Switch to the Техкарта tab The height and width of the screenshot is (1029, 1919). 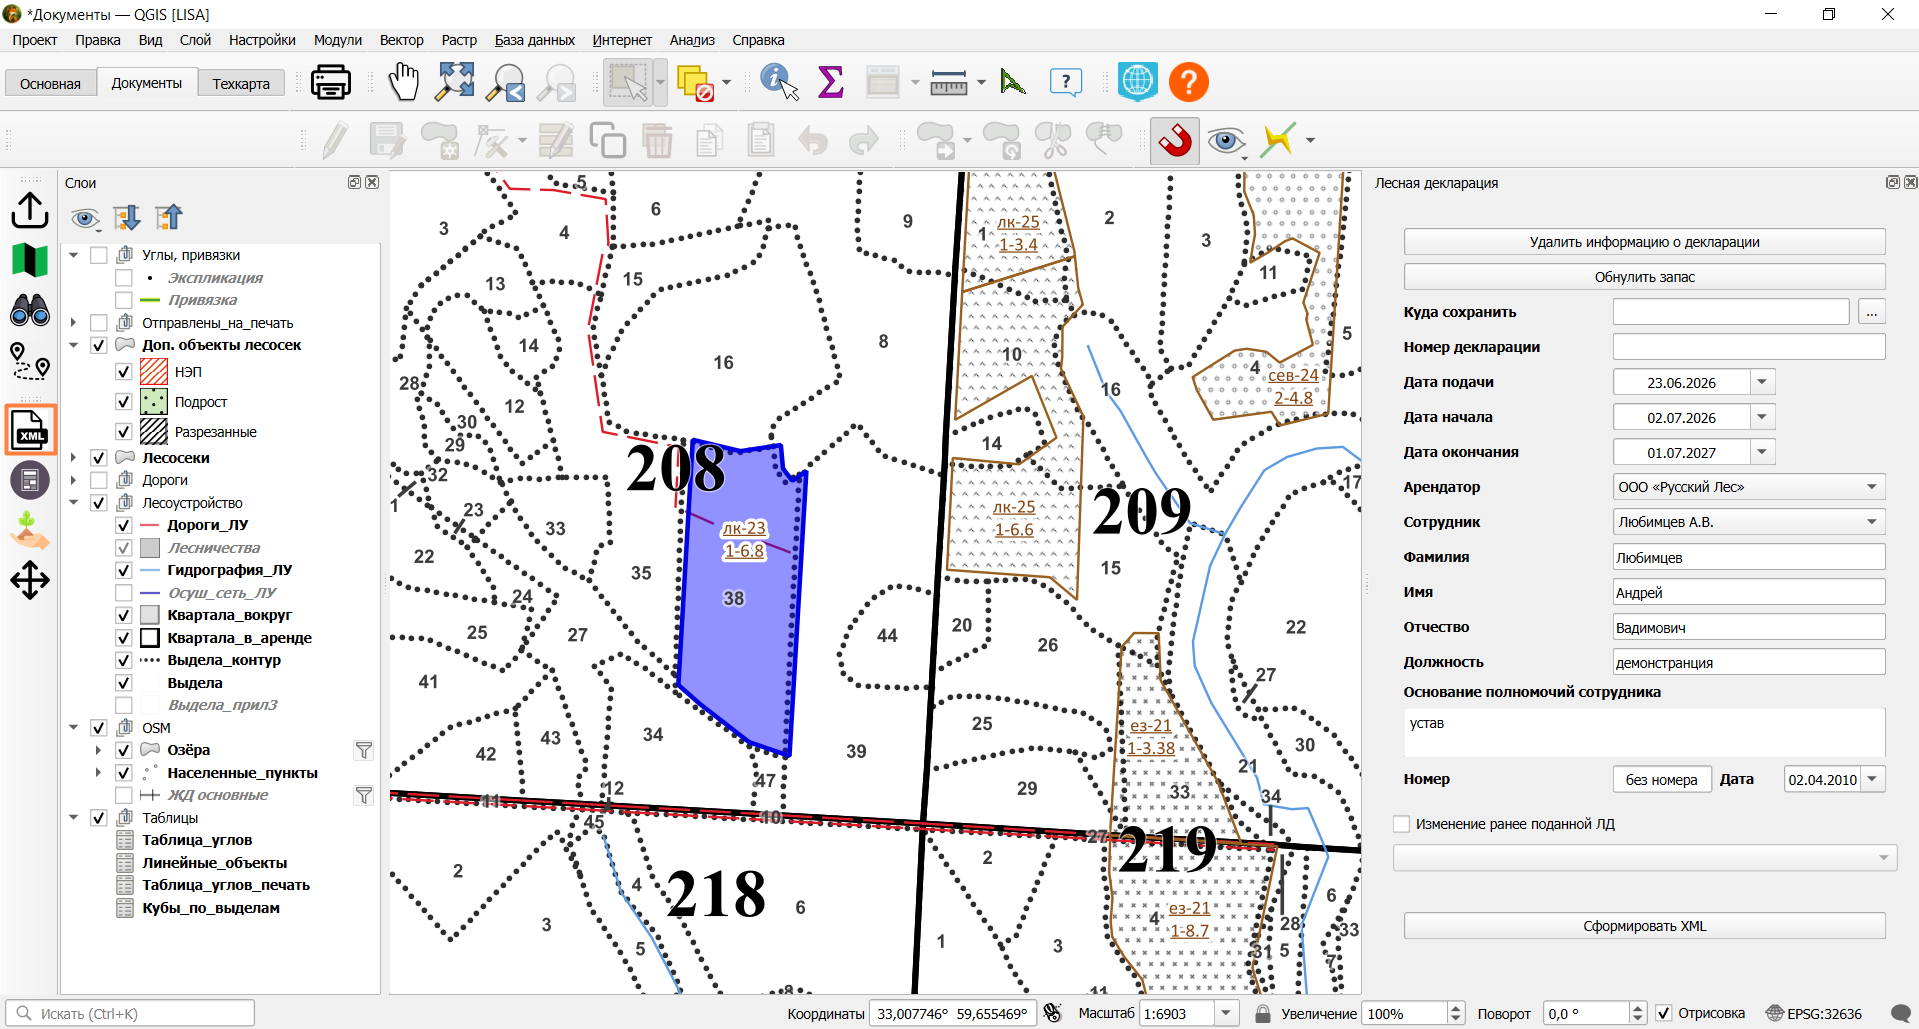[x=241, y=83]
